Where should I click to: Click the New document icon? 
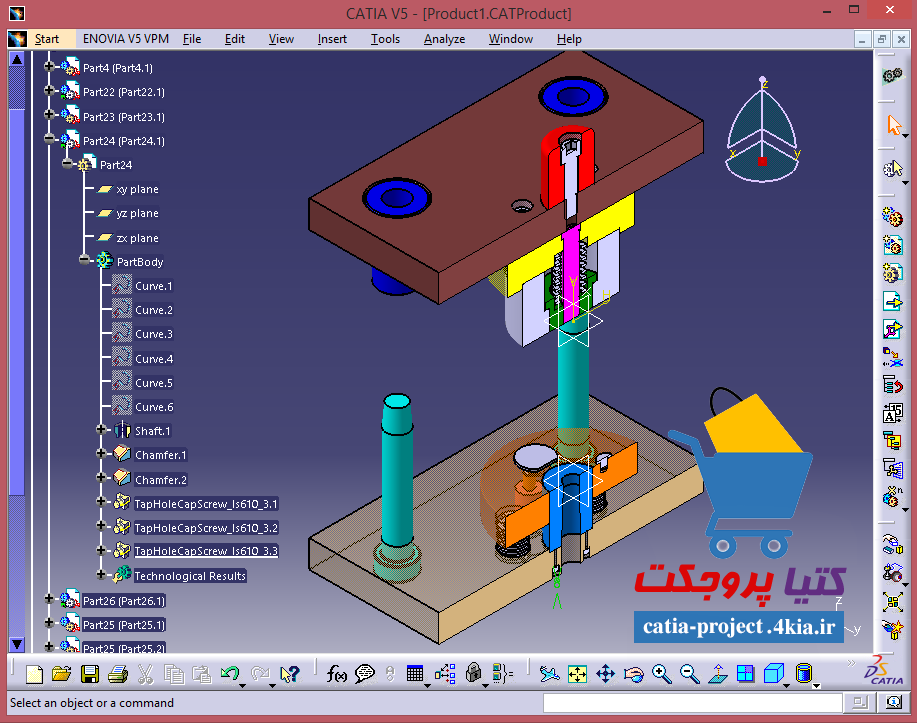(35, 674)
